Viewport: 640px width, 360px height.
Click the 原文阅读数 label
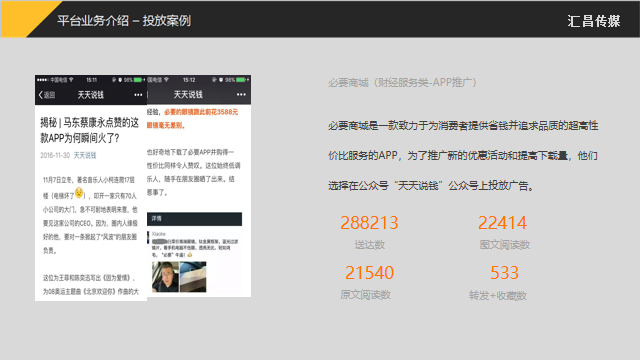point(366,295)
